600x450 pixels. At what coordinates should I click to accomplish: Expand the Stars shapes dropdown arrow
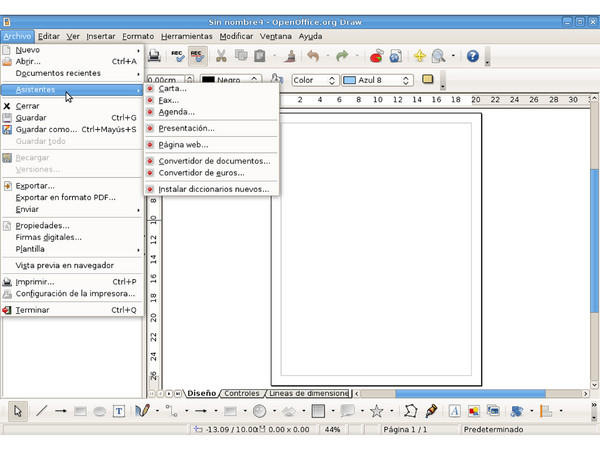tap(391, 411)
